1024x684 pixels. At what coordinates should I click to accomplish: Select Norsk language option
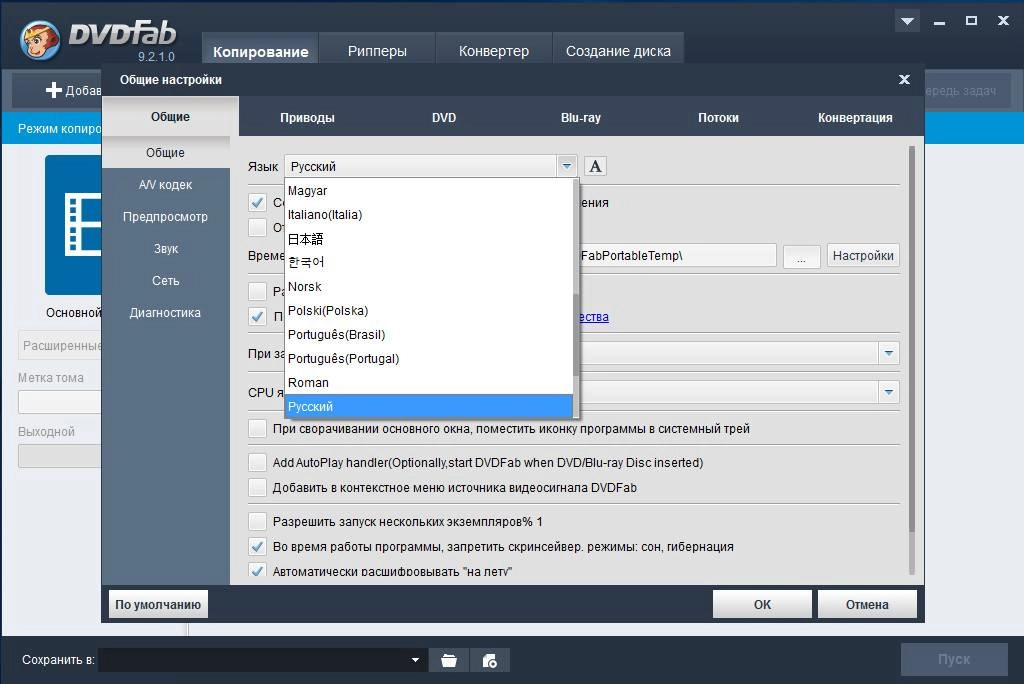pos(428,287)
